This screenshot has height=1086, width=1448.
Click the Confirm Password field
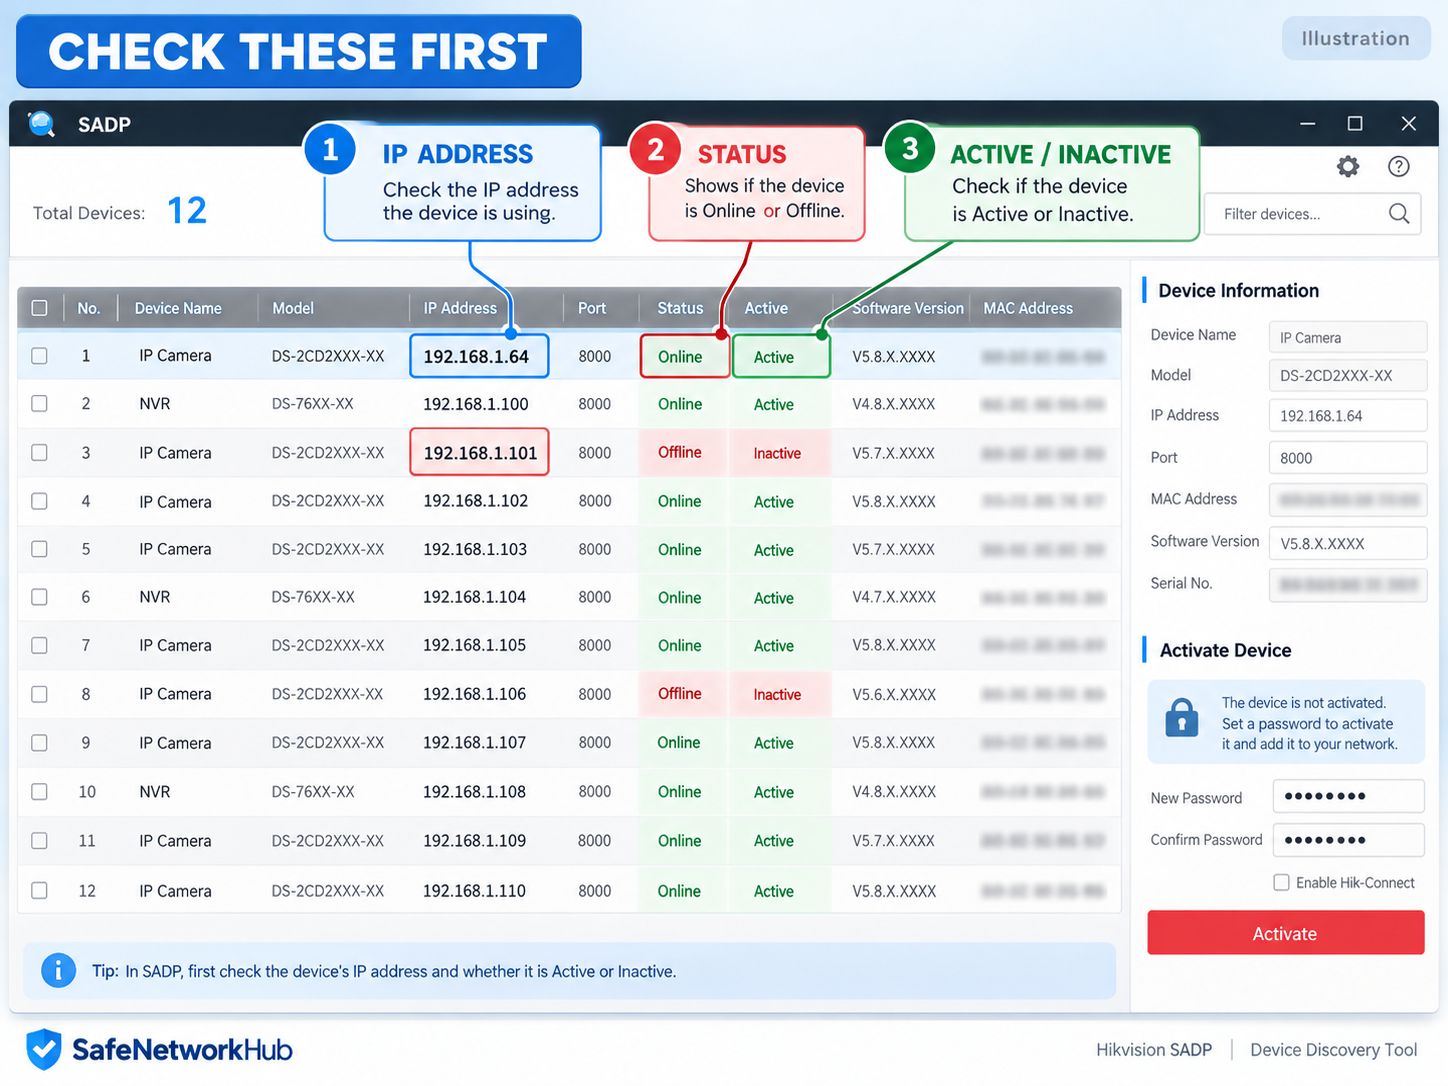[x=1348, y=840]
